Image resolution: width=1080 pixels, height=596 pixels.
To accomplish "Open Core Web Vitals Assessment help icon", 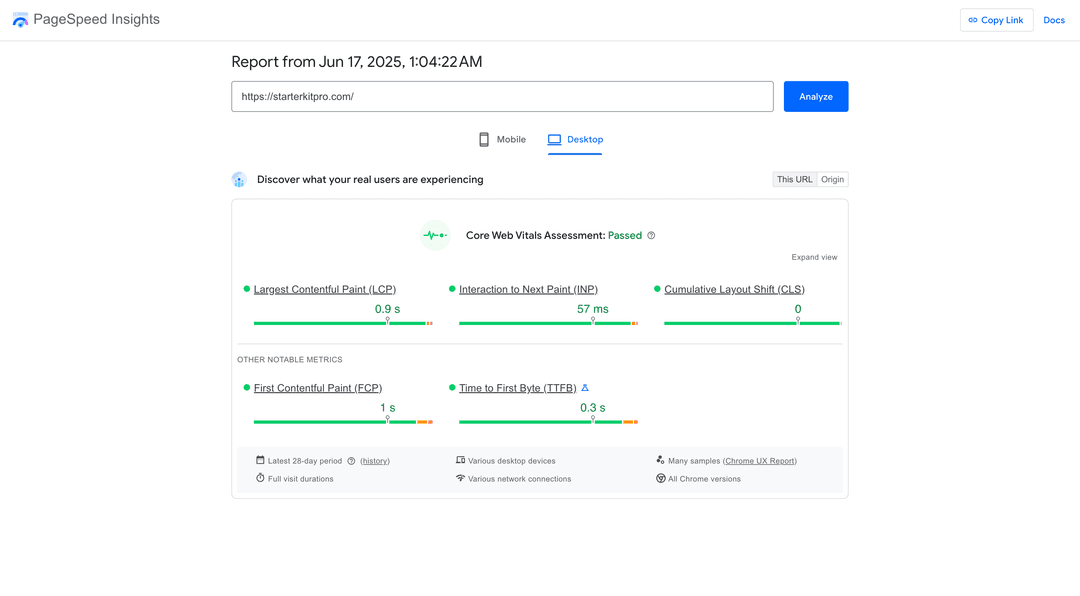I will click(651, 236).
